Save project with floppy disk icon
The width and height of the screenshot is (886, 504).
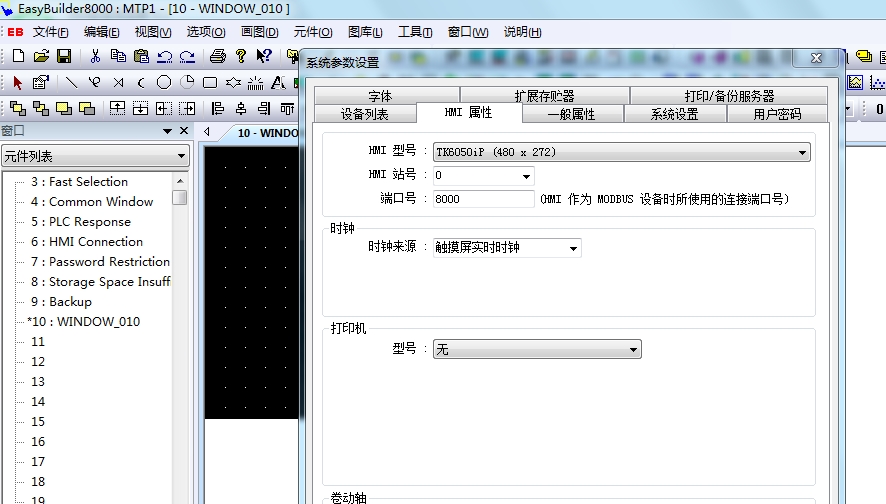pyautogui.click(x=64, y=56)
